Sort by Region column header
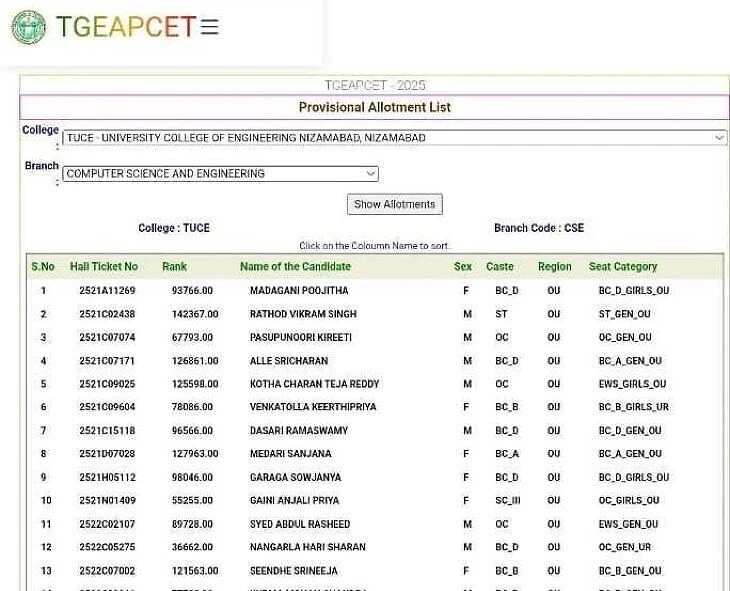Viewport: 730px width, 591px height. pyautogui.click(x=554, y=267)
